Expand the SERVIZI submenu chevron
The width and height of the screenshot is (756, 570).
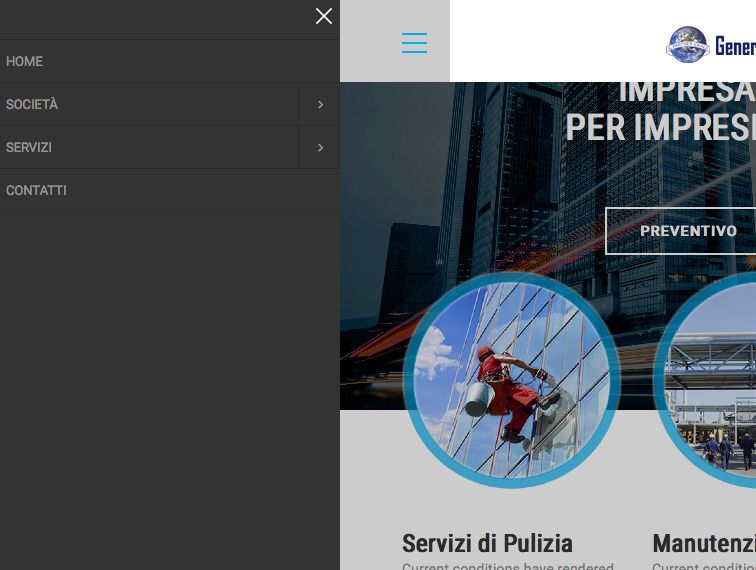tap(320, 148)
